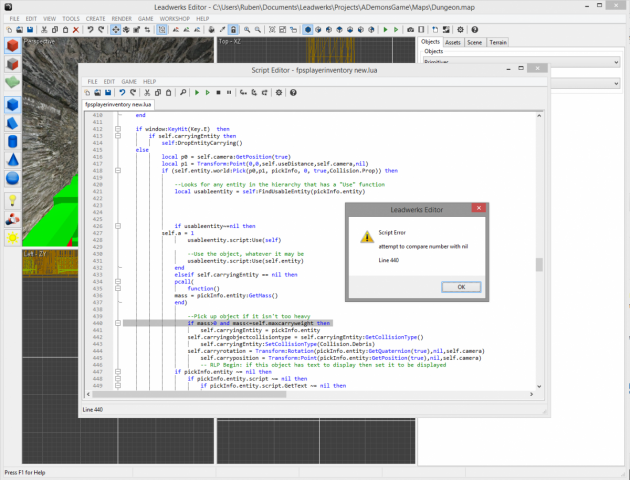Click the Script Editor find magnifier icon
This screenshot has height=480, width=630.
coord(185,92)
